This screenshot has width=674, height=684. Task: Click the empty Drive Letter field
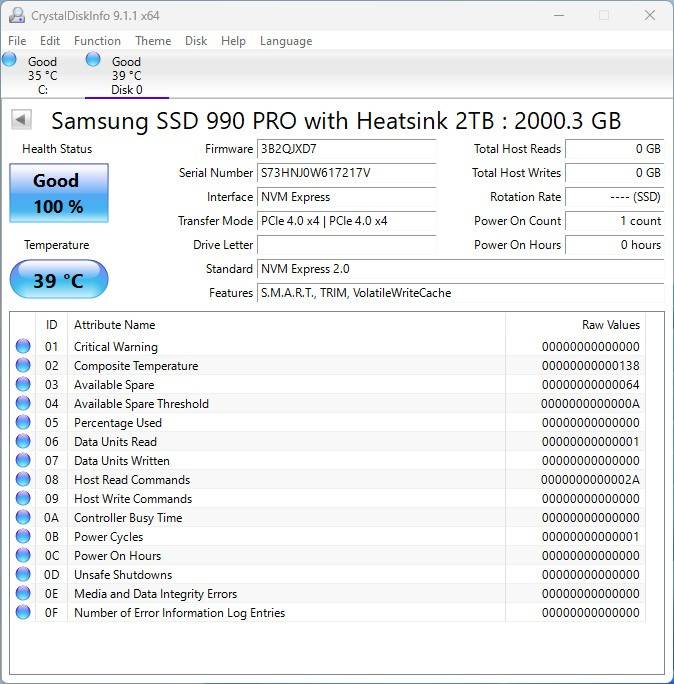[346, 245]
